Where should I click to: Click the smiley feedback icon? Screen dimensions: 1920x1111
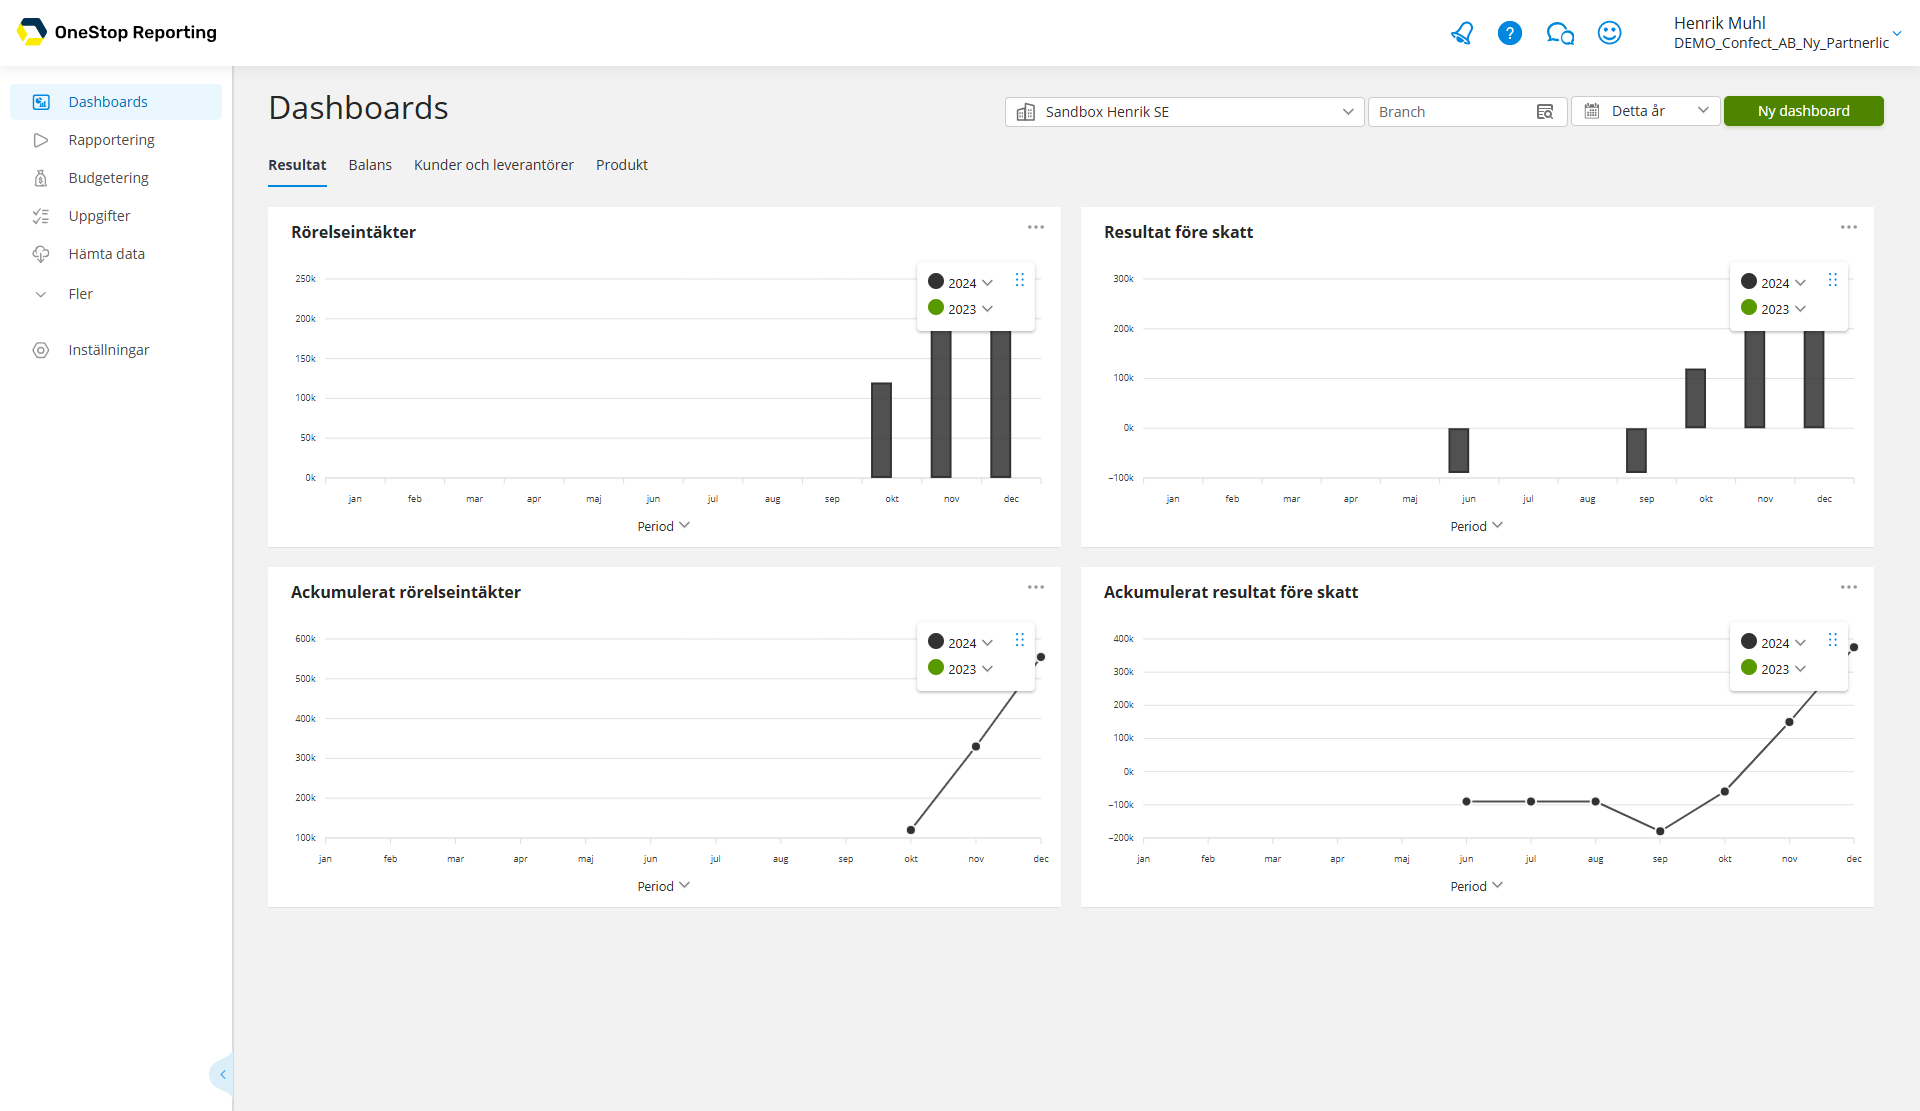click(x=1609, y=33)
